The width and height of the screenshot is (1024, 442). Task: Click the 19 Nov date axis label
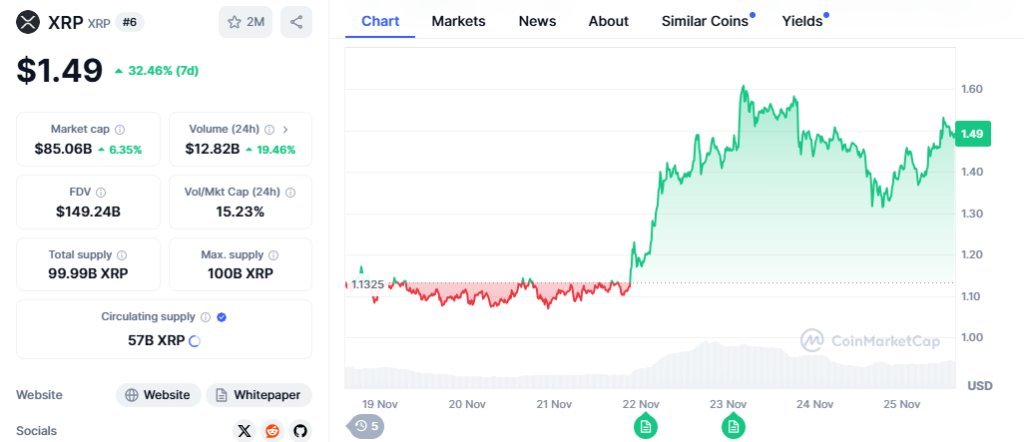pos(379,404)
